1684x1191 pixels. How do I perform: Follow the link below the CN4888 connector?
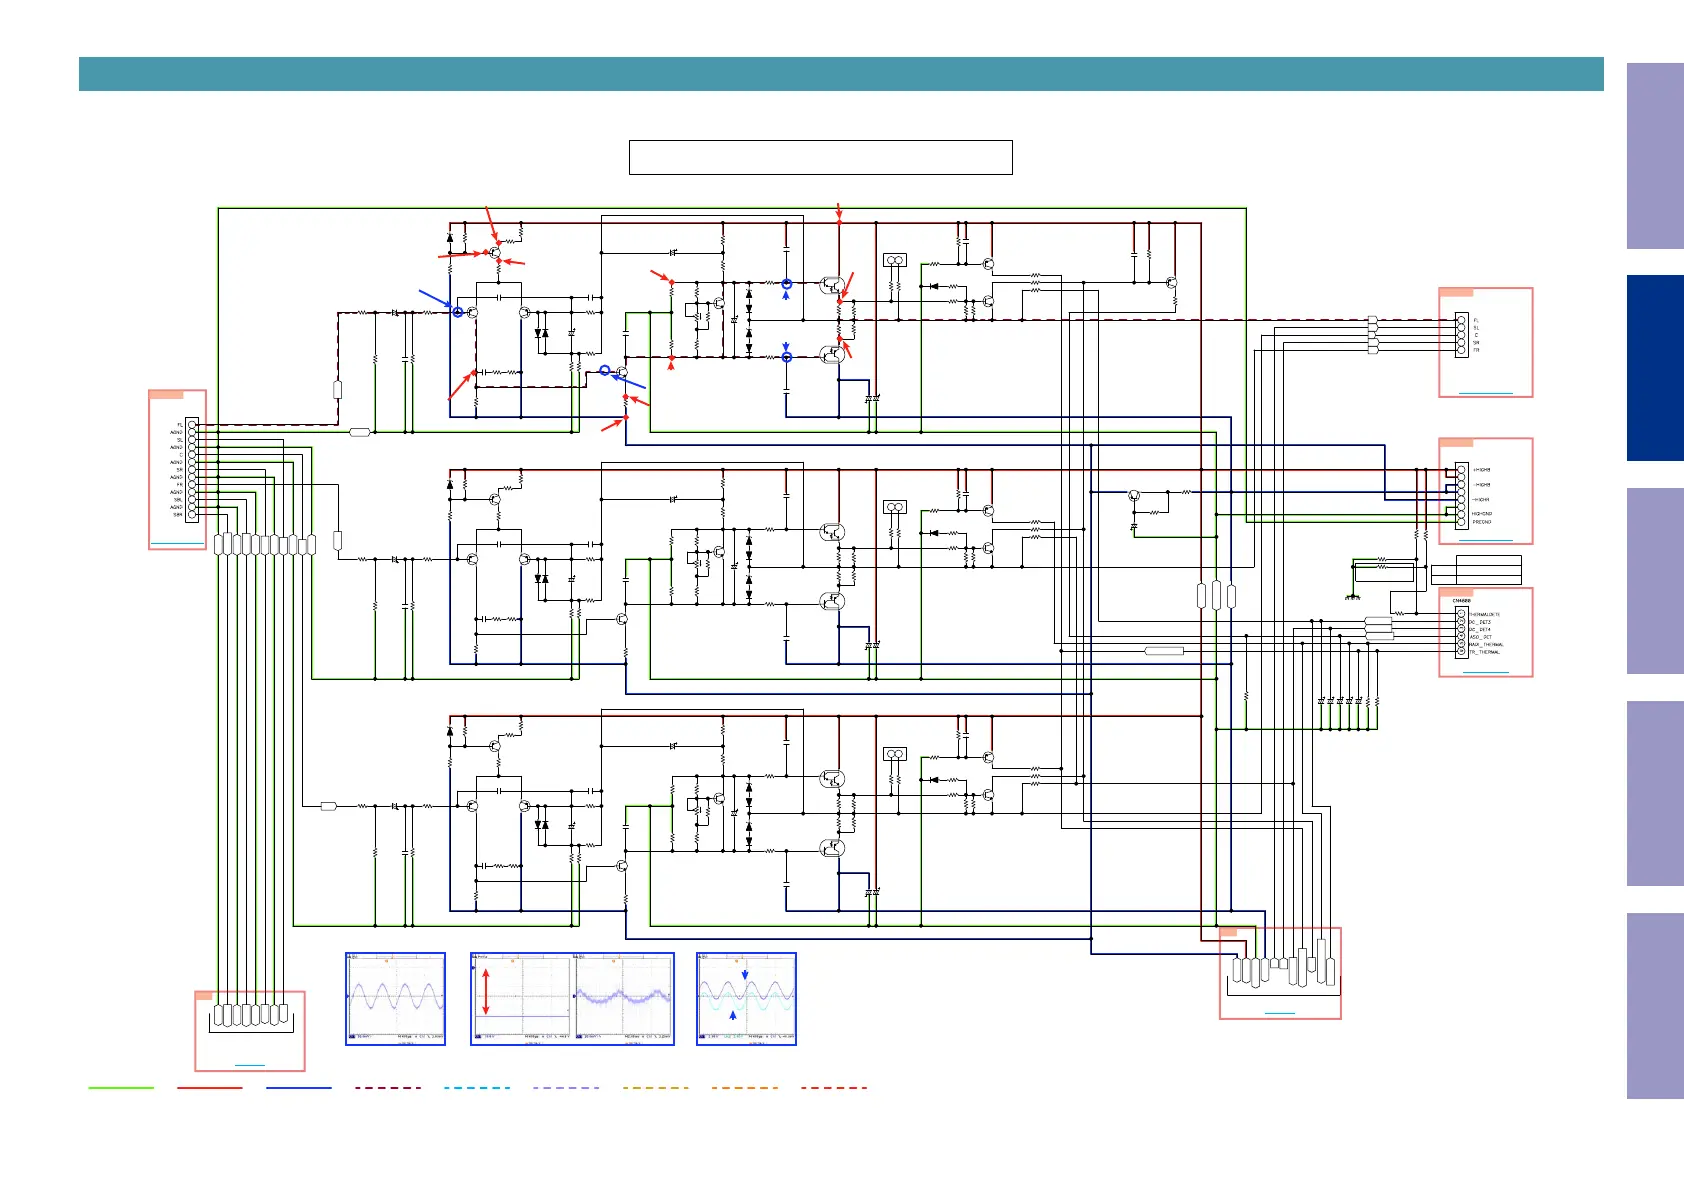pos(1485,671)
